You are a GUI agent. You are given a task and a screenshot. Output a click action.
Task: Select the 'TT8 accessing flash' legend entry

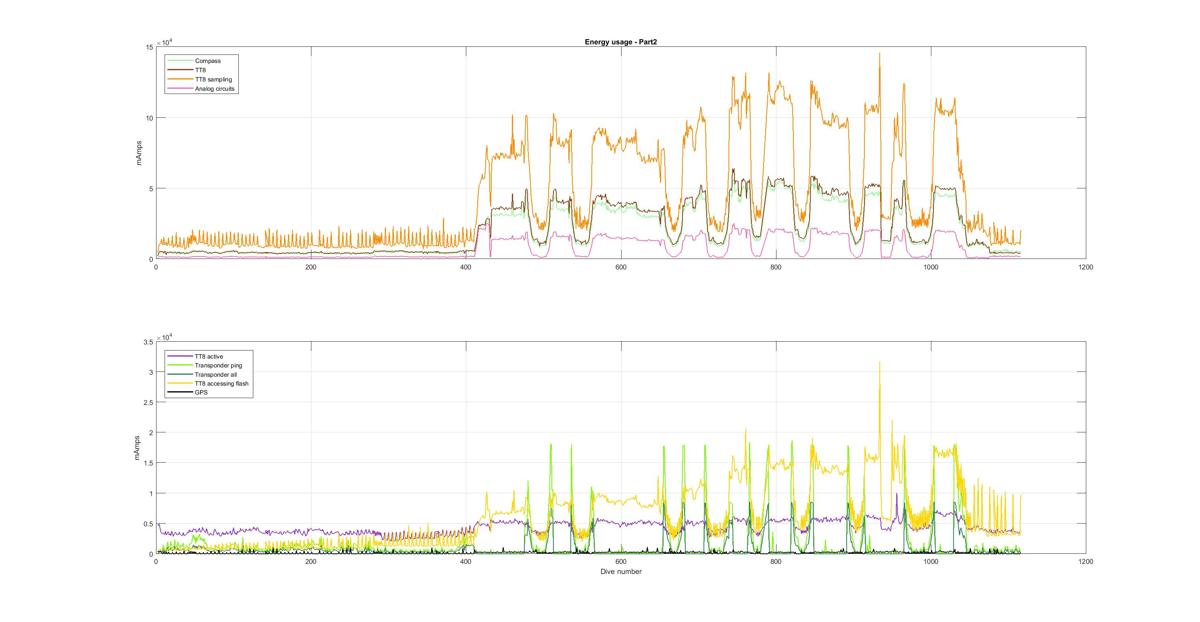coord(222,383)
